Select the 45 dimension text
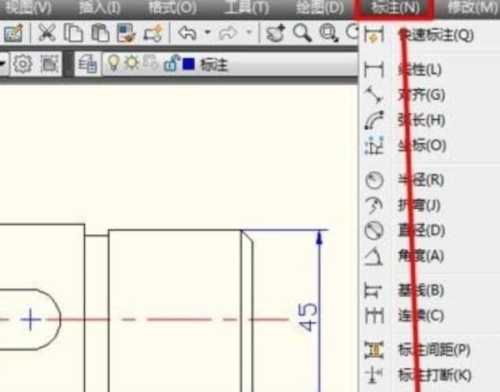 [x=307, y=317]
